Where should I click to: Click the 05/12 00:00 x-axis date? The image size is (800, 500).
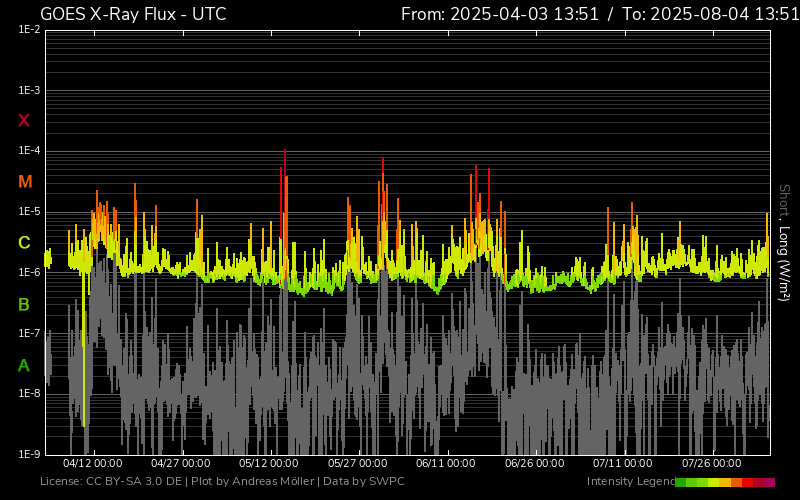[269, 464]
